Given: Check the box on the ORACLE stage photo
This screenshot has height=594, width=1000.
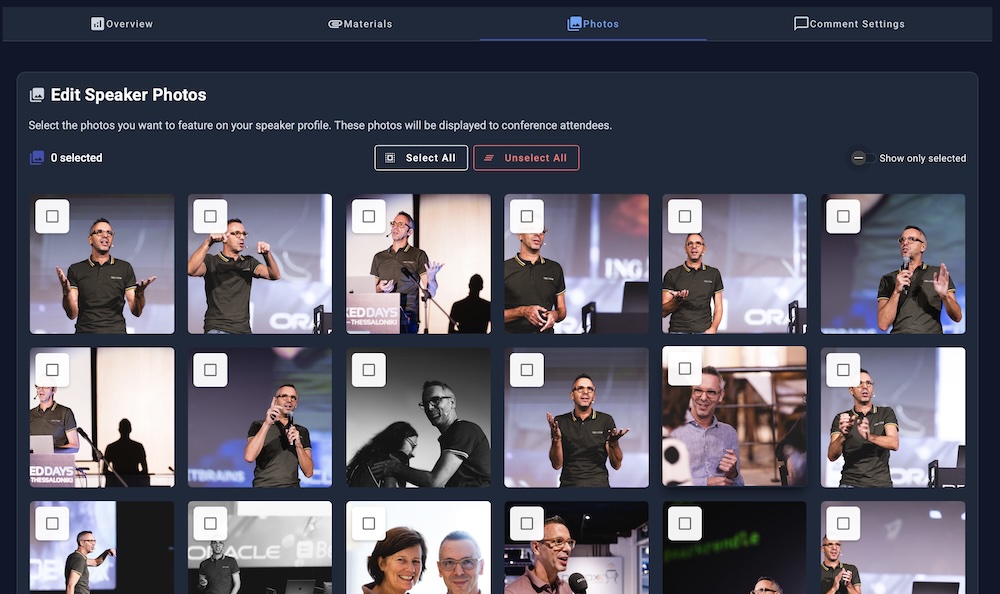Looking at the screenshot, I should 210,523.
